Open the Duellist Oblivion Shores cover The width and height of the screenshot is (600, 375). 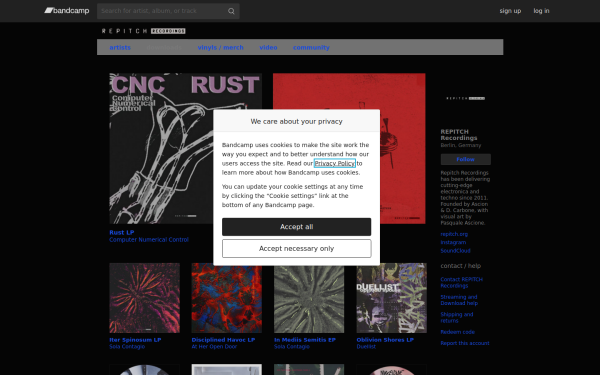[x=392, y=298]
